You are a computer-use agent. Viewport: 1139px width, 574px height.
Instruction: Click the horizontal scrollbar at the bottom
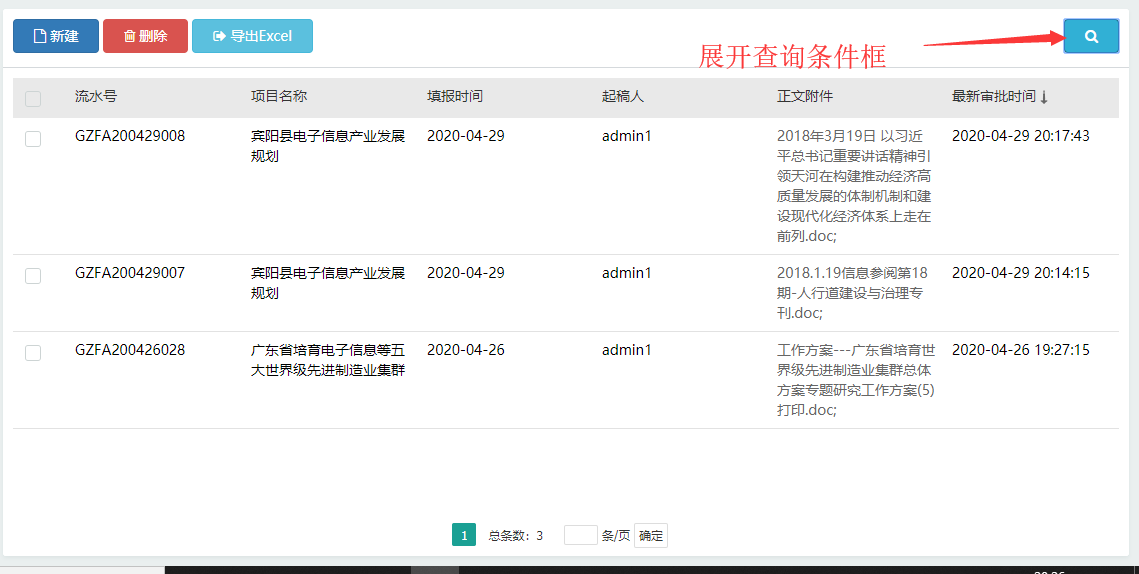[x=435, y=570]
